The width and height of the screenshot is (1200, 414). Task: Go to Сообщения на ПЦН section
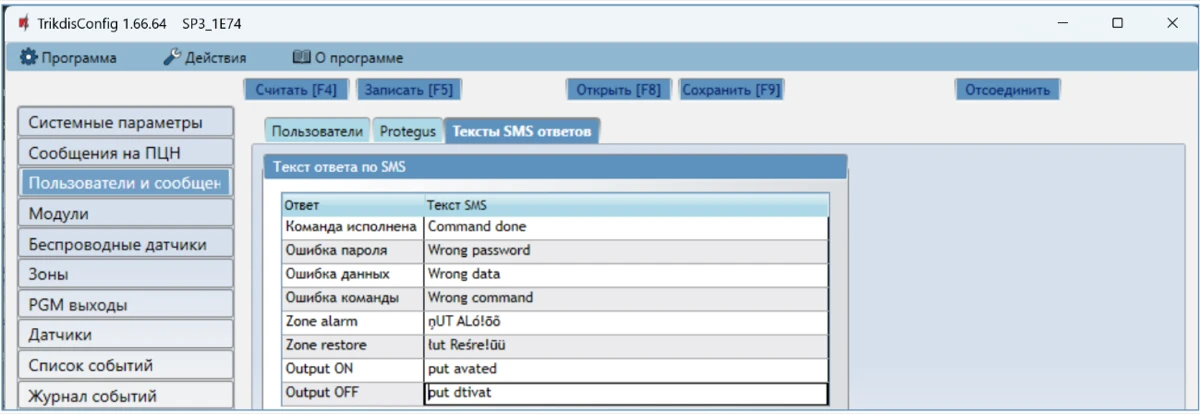point(124,153)
